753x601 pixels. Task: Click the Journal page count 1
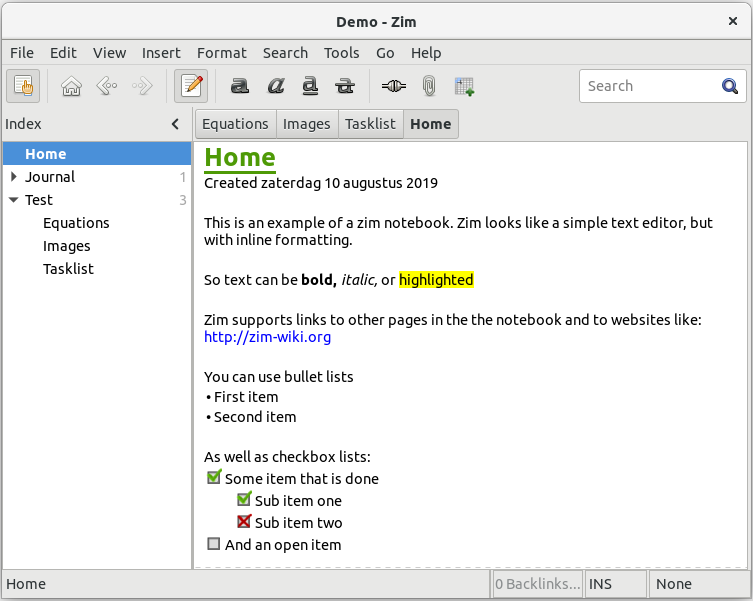183,177
